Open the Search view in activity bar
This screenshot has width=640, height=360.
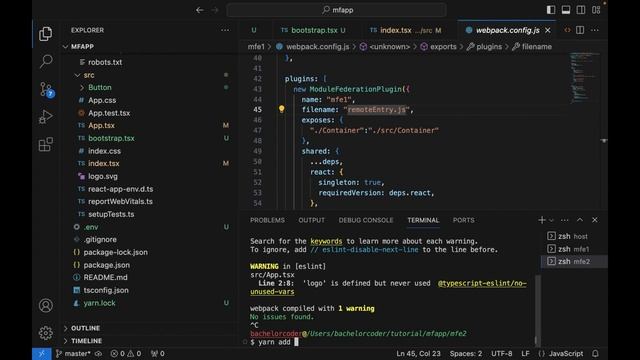(x=45, y=61)
